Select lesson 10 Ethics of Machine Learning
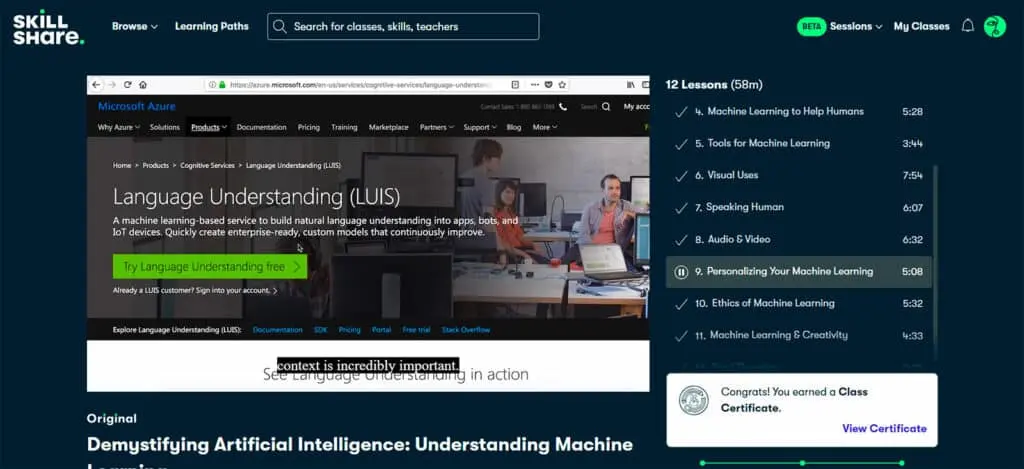1024x469 pixels. click(799, 304)
